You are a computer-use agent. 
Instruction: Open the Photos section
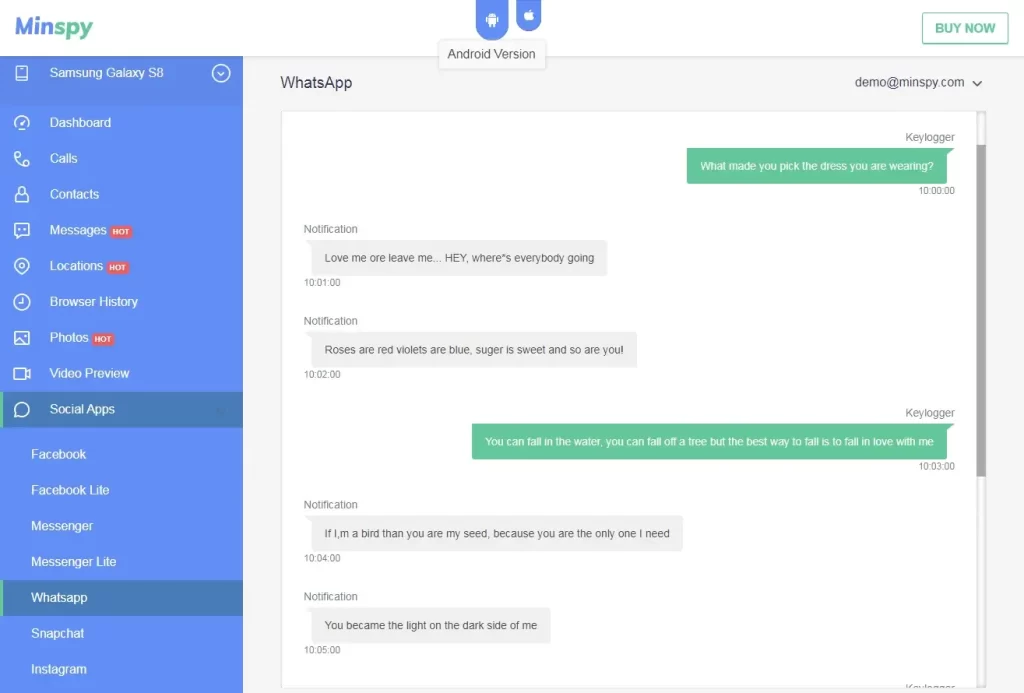coord(121,338)
